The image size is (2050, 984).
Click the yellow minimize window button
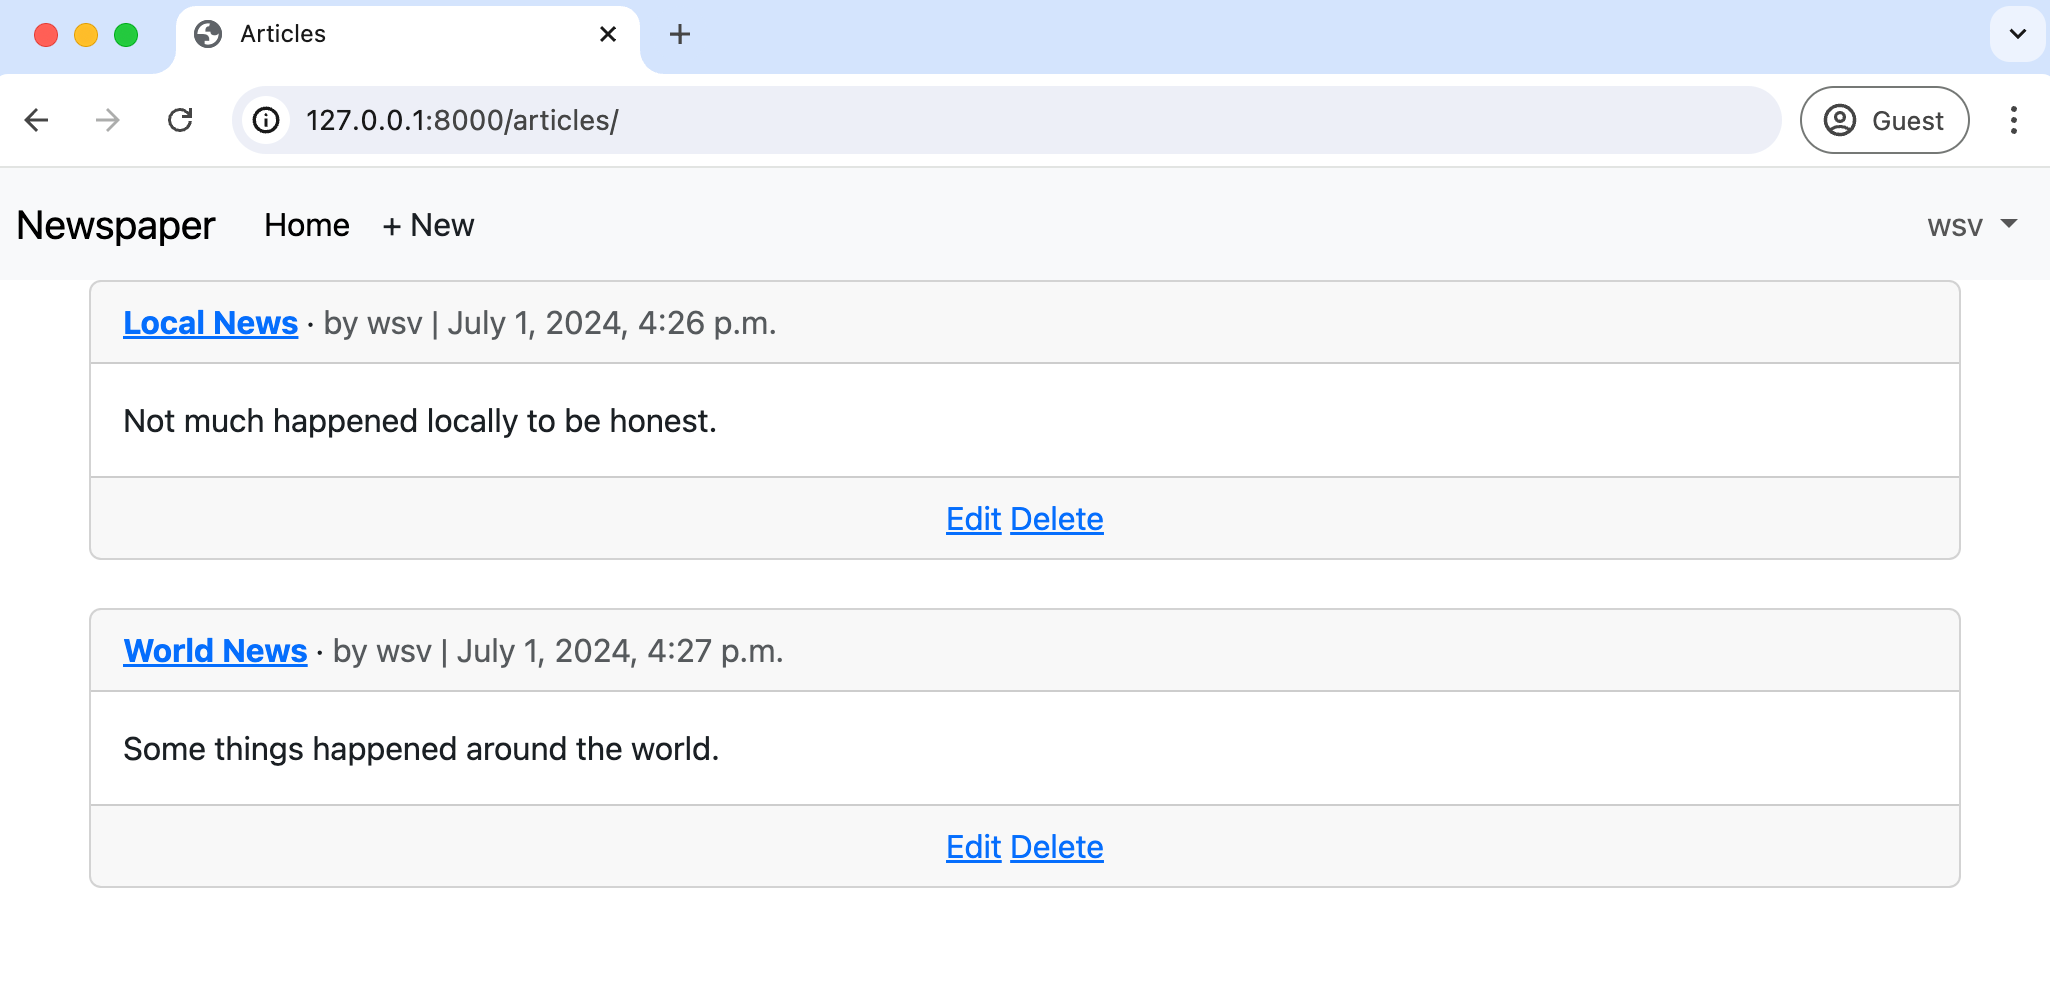86,35
